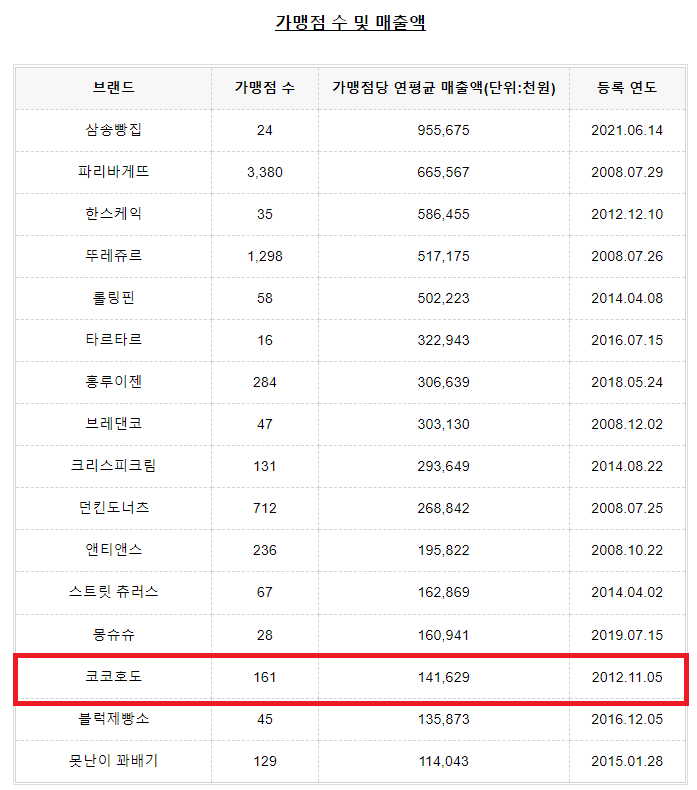
Task: Click the brand name 앤티앤스
Action: tap(114, 550)
